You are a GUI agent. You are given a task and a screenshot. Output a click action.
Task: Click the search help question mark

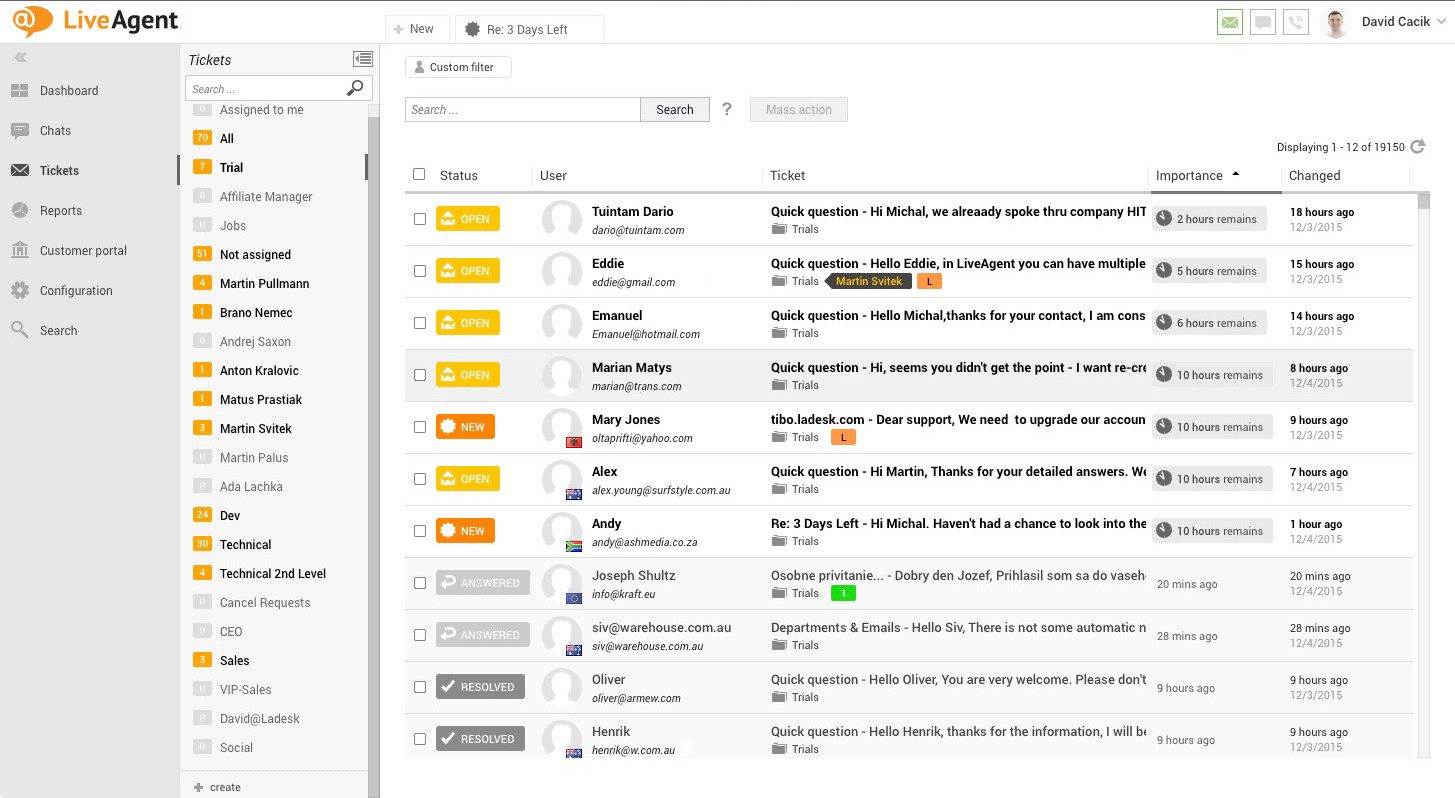727,109
